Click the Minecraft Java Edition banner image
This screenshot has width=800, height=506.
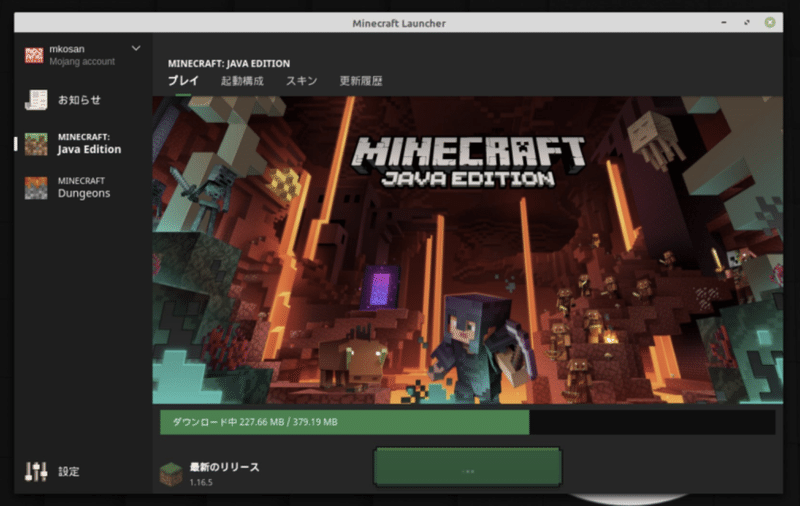tap(467, 250)
